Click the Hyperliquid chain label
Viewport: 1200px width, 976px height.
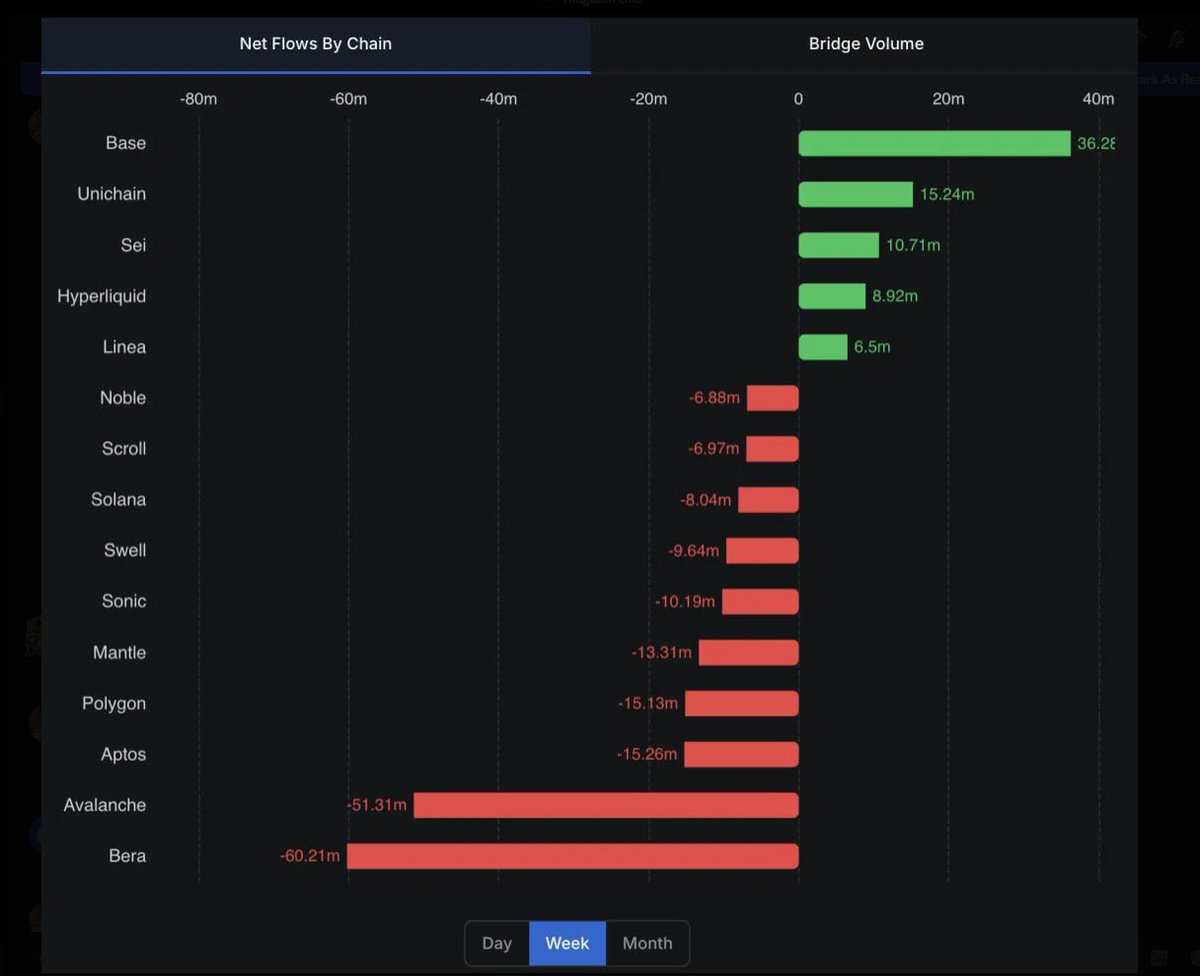(x=101, y=296)
